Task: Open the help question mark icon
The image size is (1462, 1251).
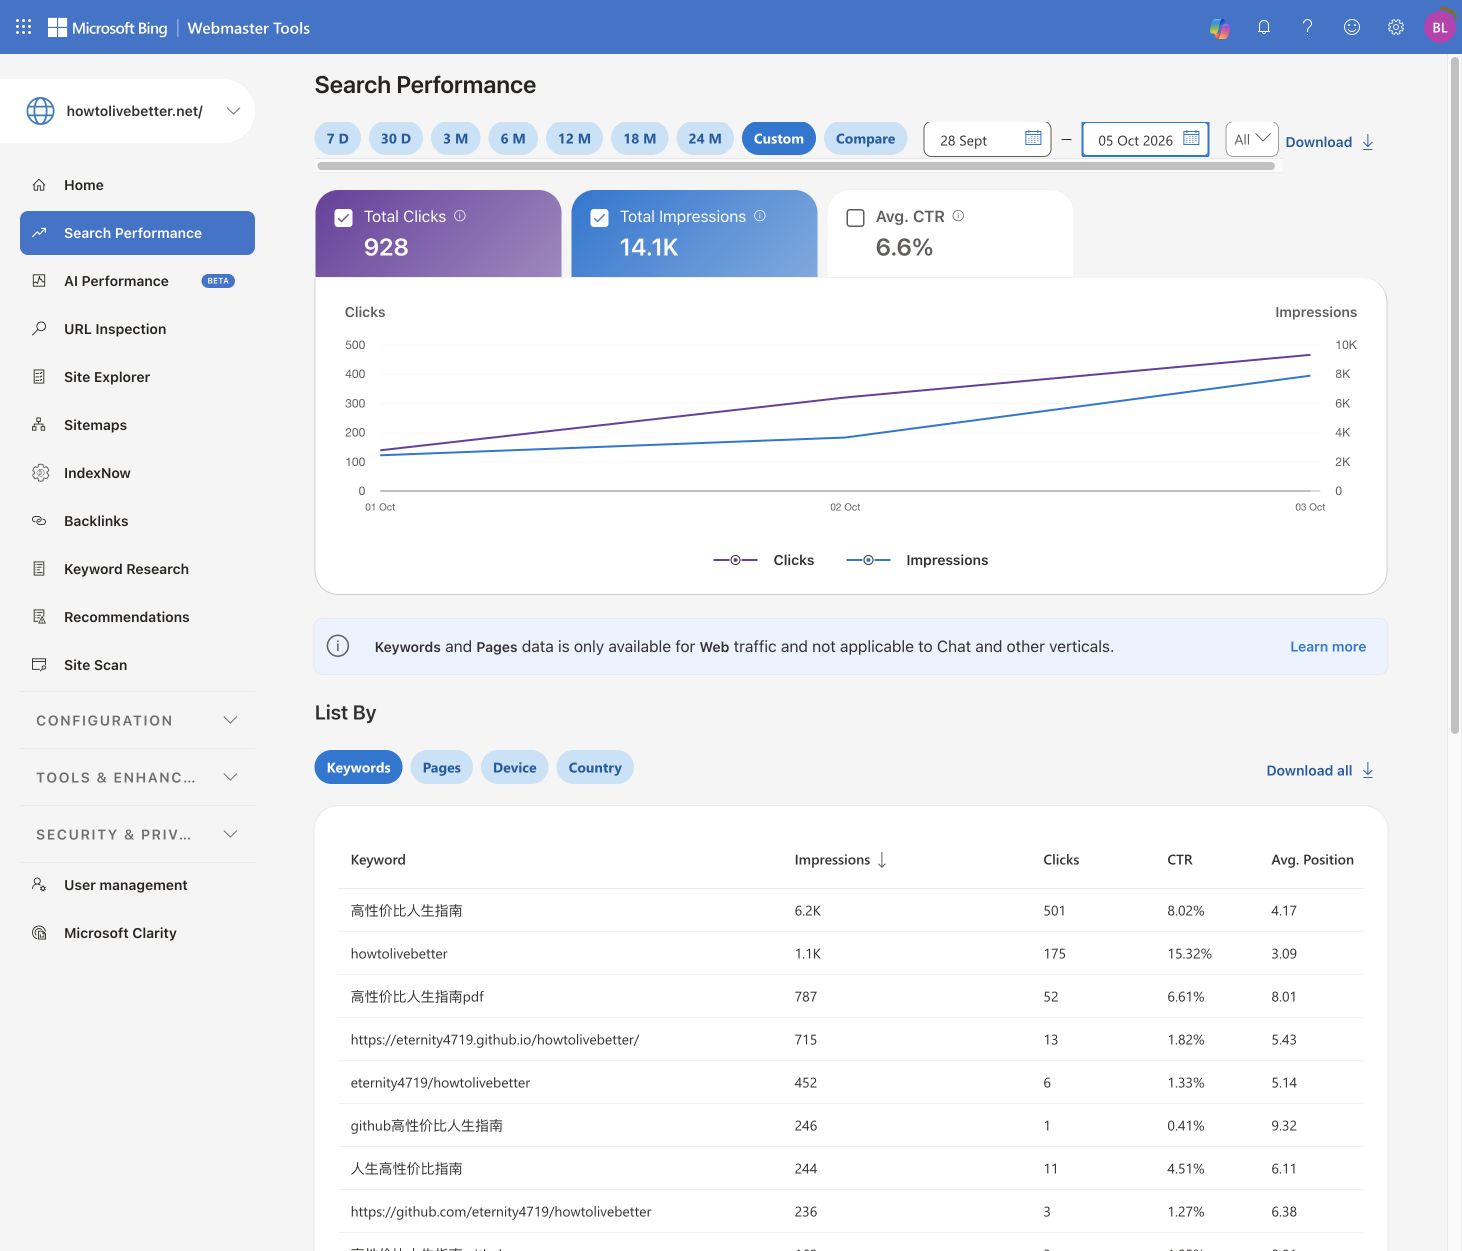Action: pyautogui.click(x=1307, y=28)
